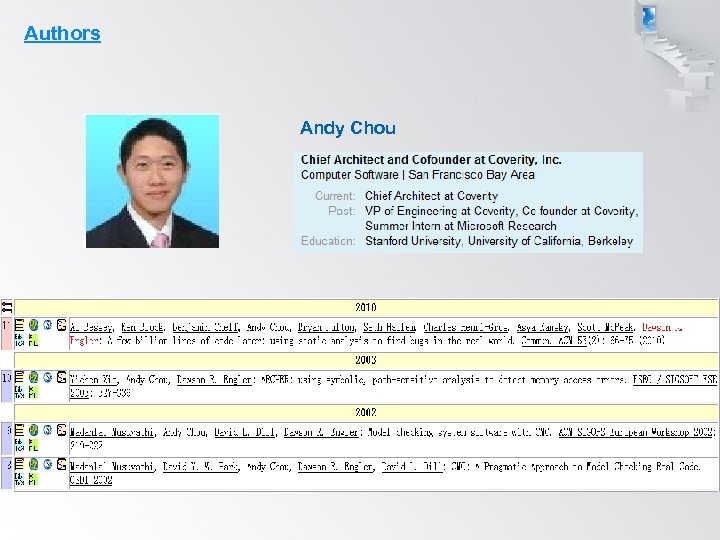Open the BibTeX icon in the ARCHER row
Image resolution: width=720 pixels, height=540 pixels.
pos(19,392)
